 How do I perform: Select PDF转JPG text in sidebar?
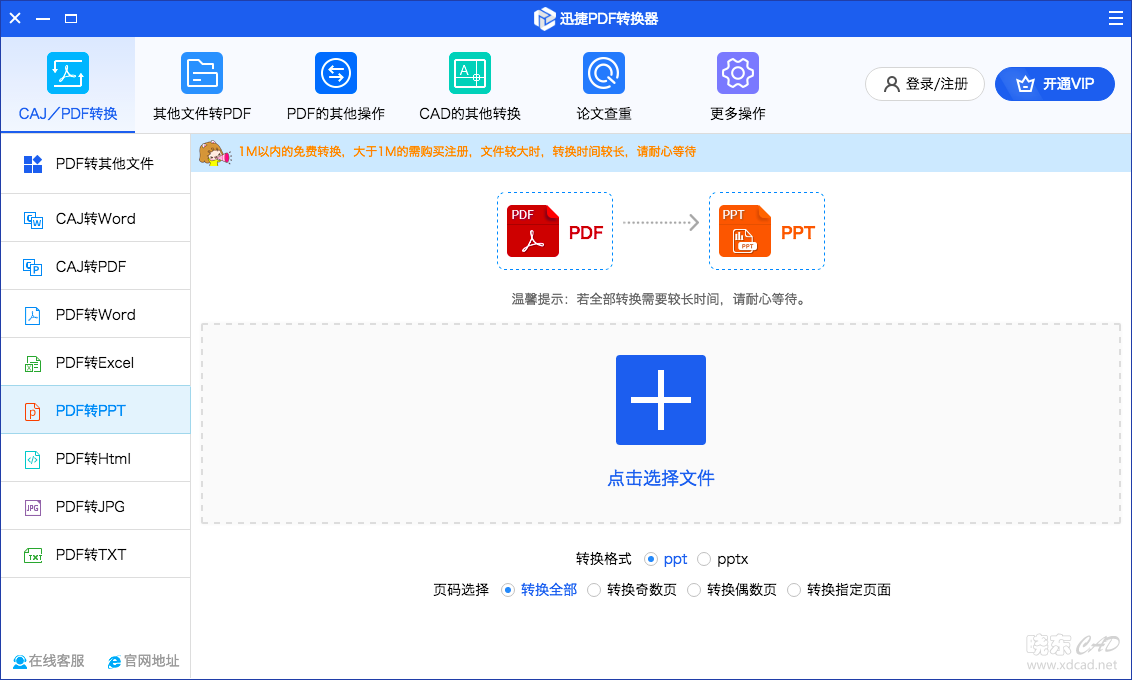[90, 507]
